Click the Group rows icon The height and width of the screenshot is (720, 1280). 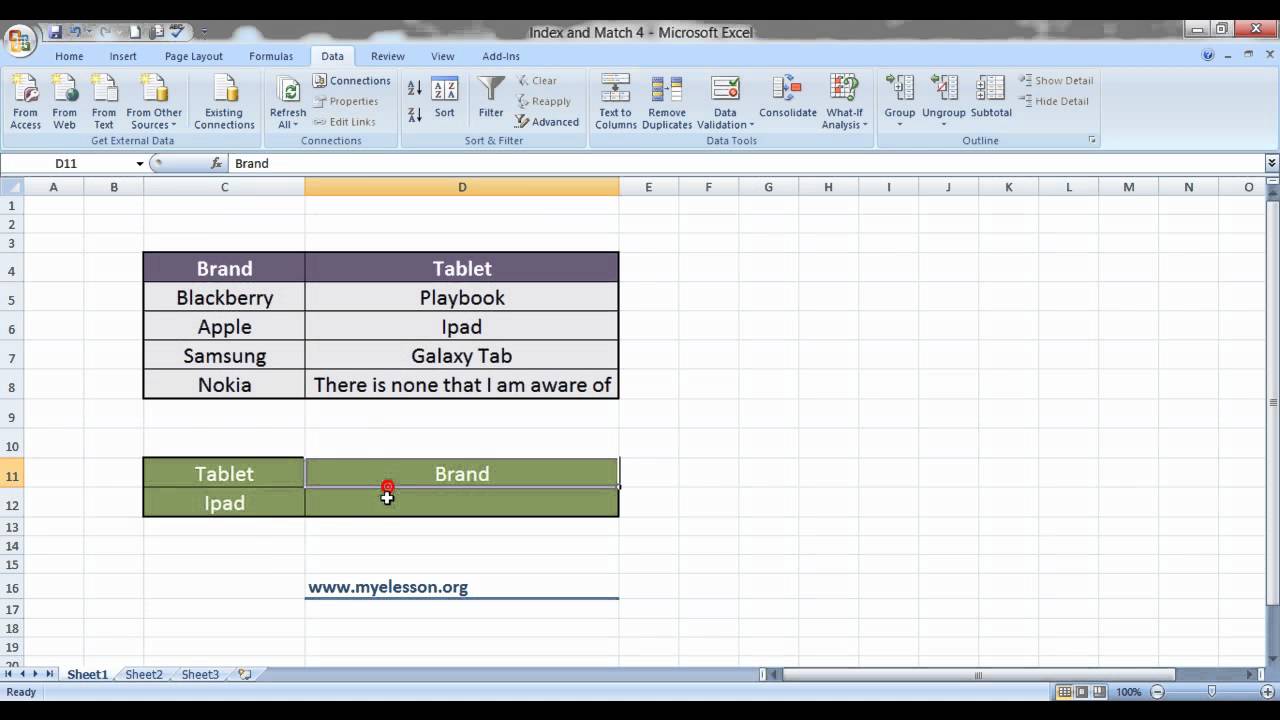pyautogui.click(x=900, y=88)
